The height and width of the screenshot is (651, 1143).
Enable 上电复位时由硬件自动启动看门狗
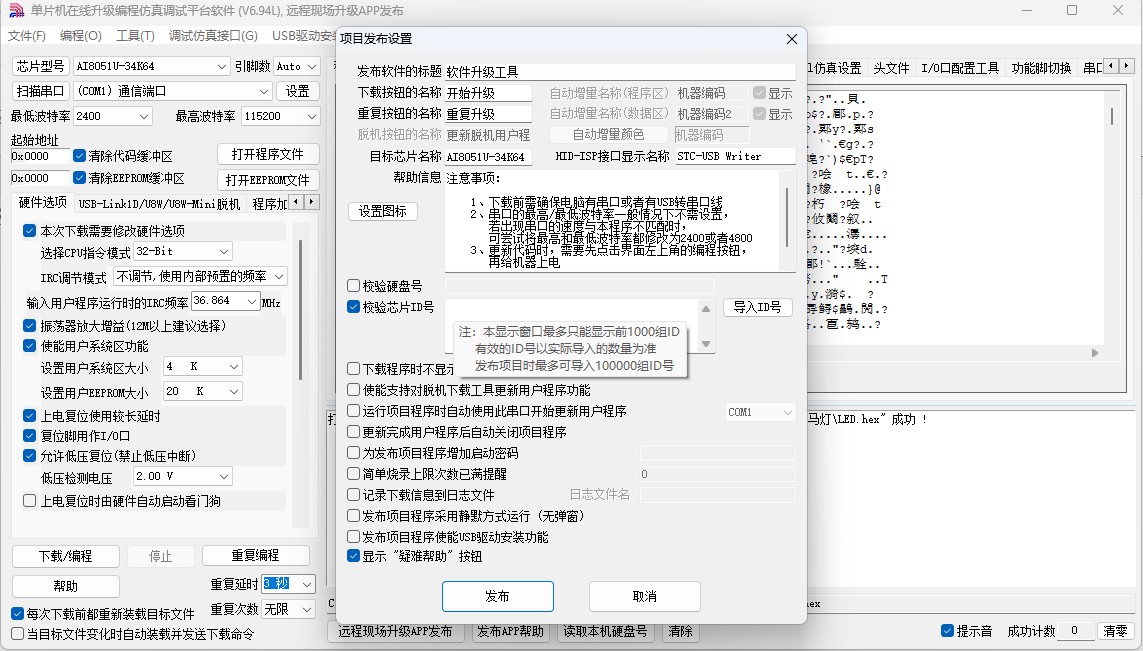point(29,501)
